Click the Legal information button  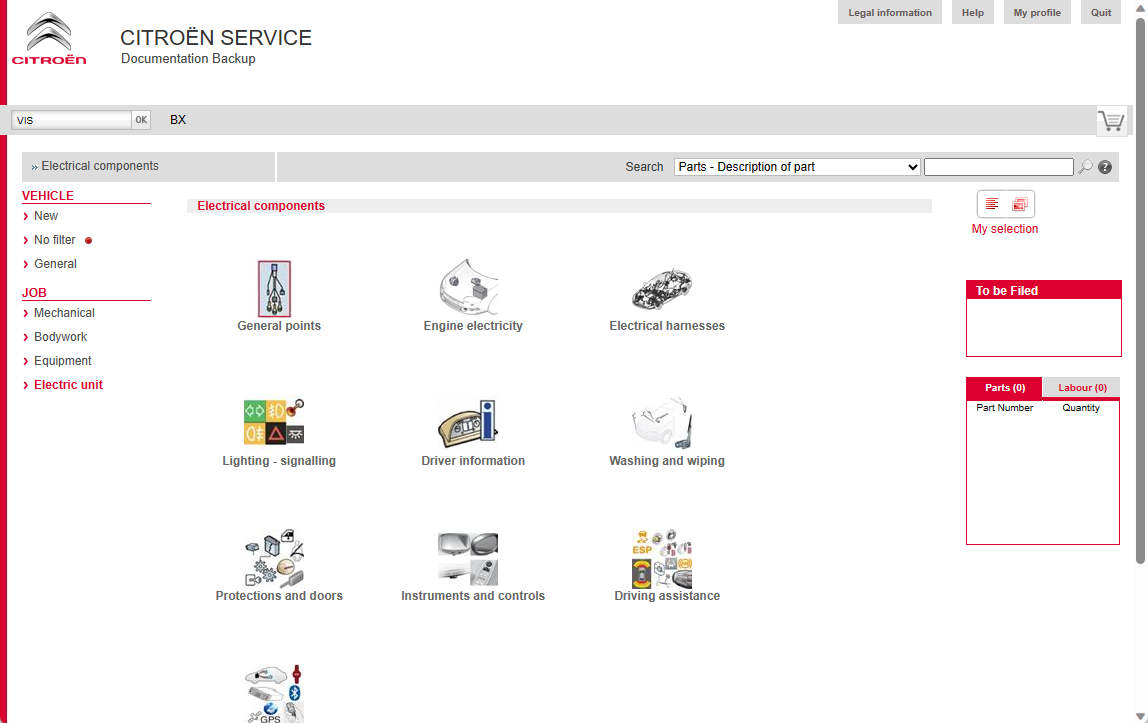coord(889,13)
